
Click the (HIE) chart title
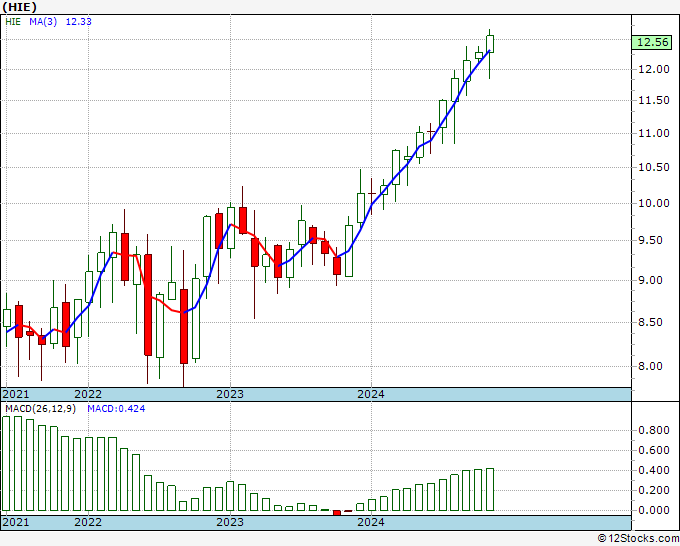[20, 7]
